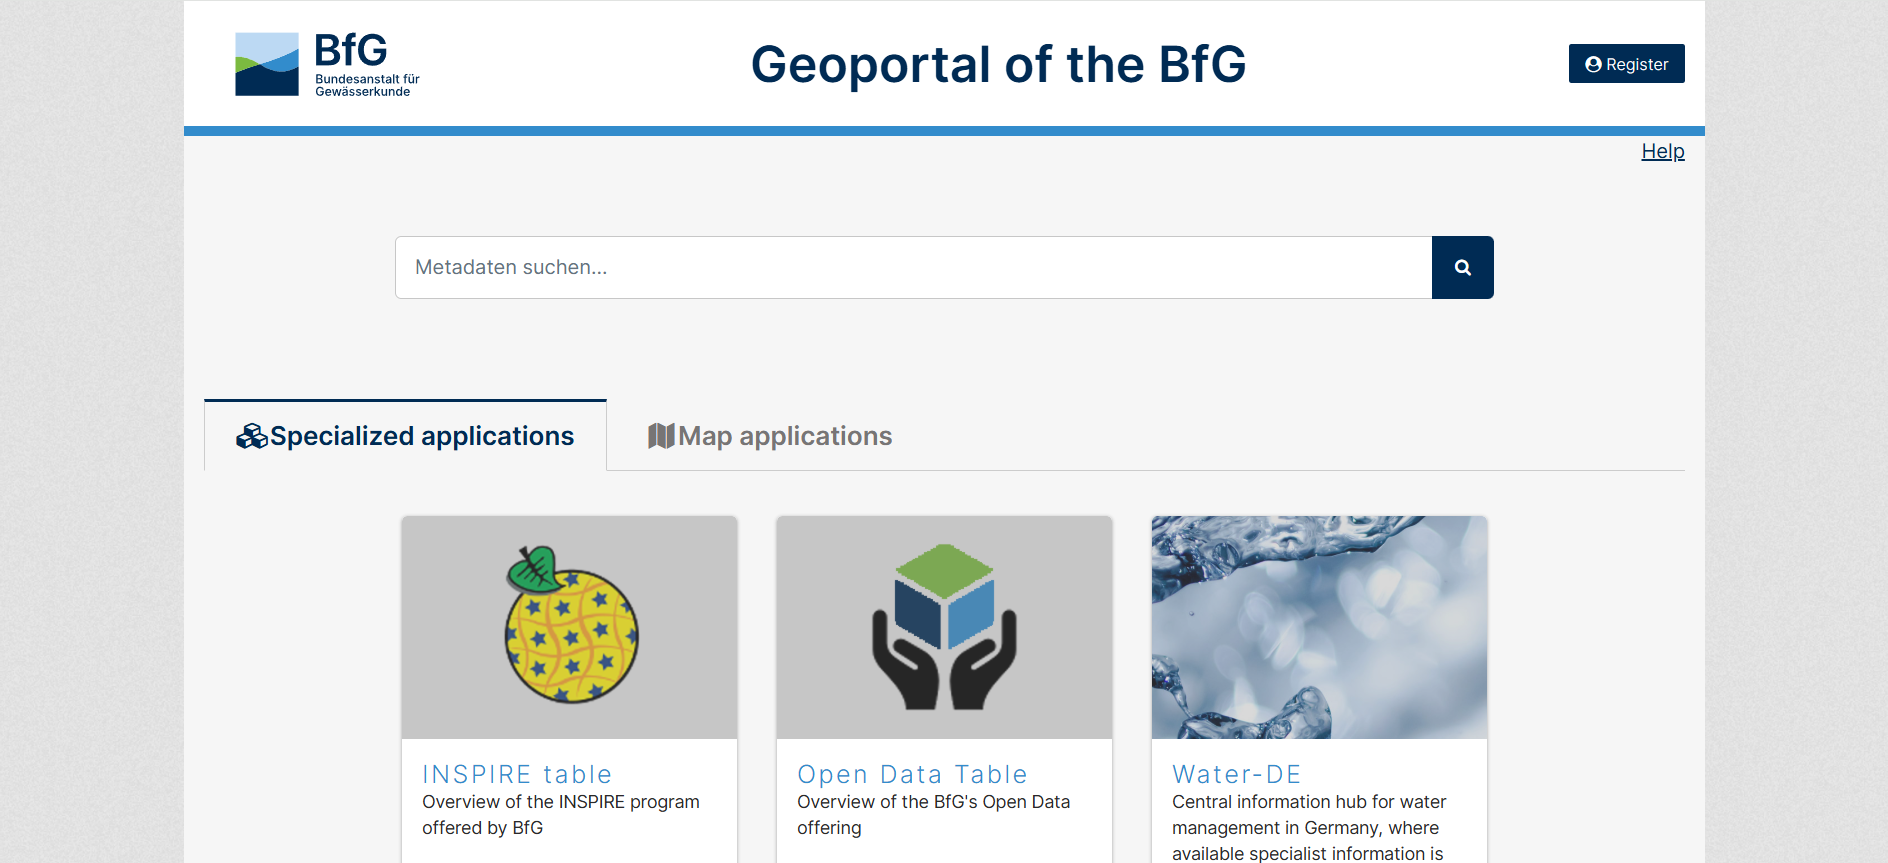Click the 'Bundesanstalt für Gewässerkunde' logo text
Image resolution: width=1888 pixels, height=863 pixels.
367,85
